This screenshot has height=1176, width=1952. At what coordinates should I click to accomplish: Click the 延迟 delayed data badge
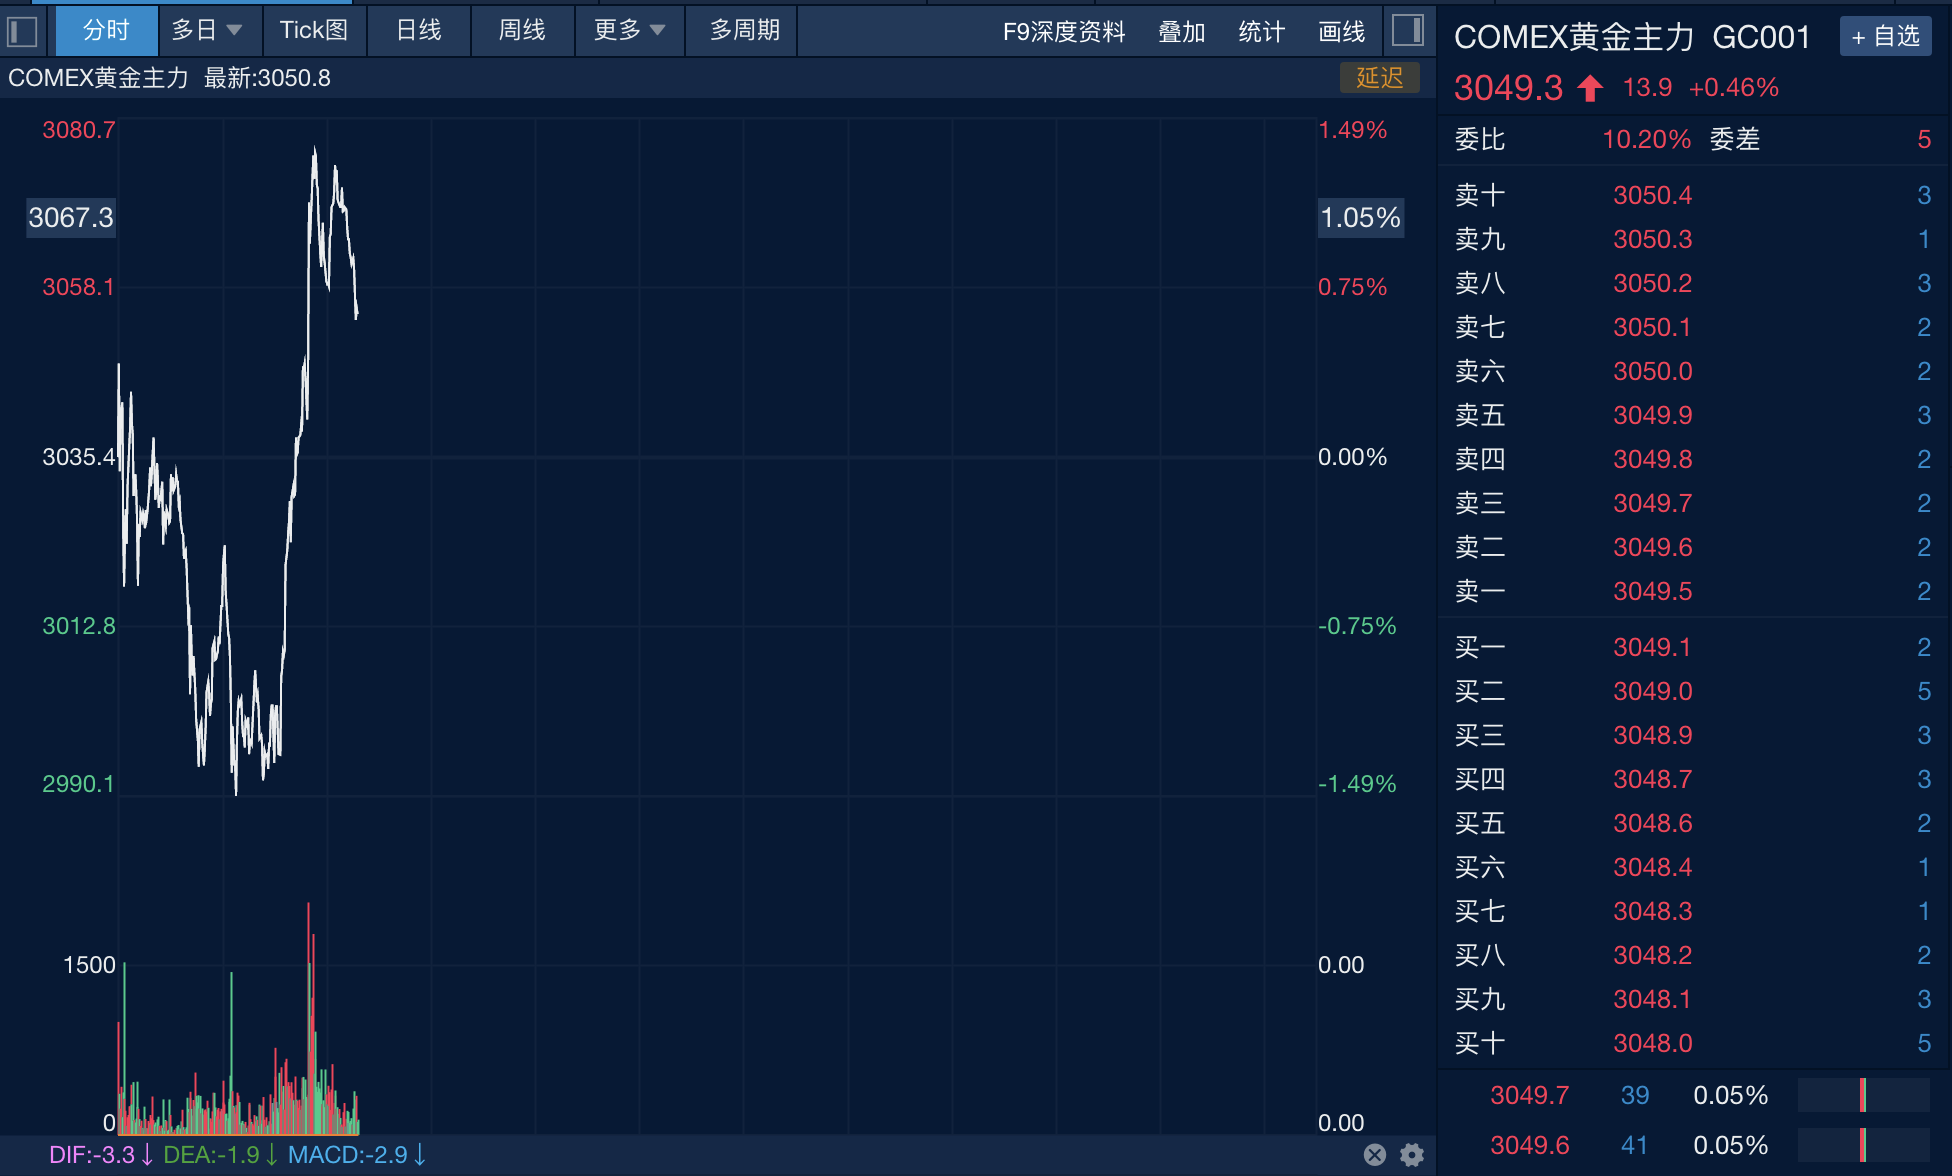[1379, 78]
